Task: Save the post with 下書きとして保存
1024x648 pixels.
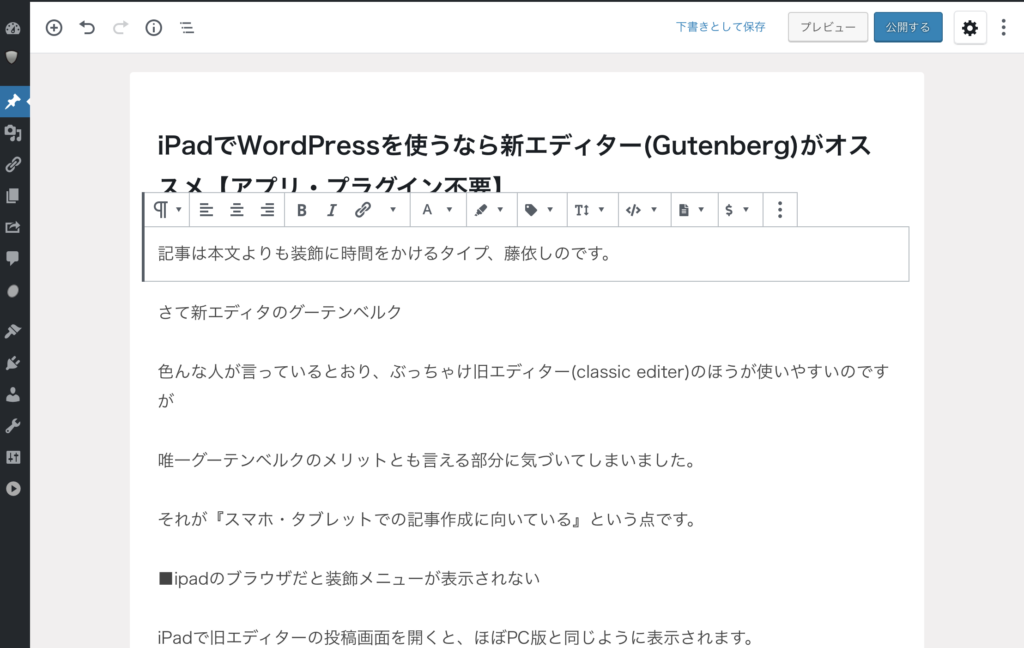Action: coord(720,27)
